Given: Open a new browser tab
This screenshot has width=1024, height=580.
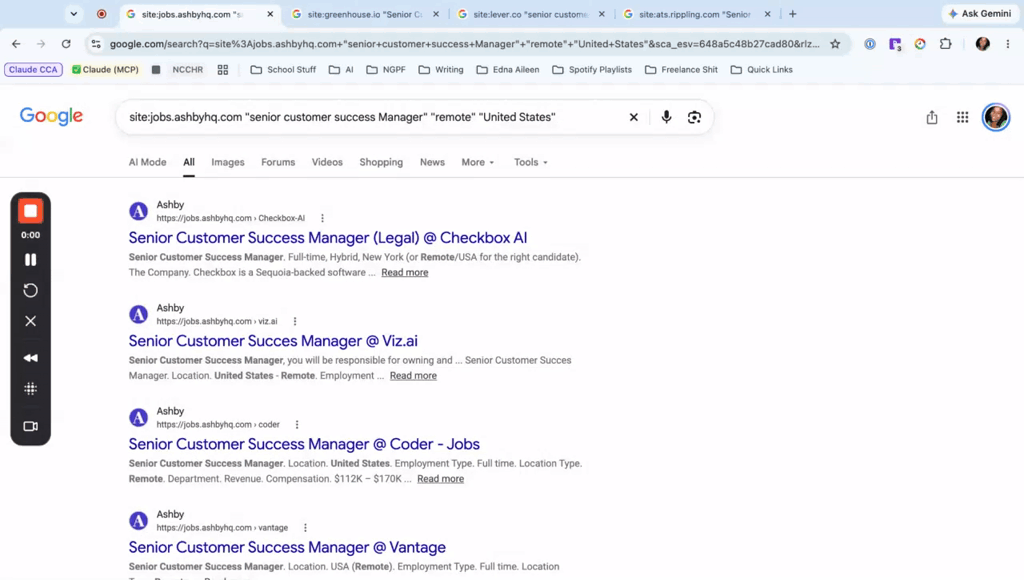Looking at the screenshot, I should click(793, 14).
